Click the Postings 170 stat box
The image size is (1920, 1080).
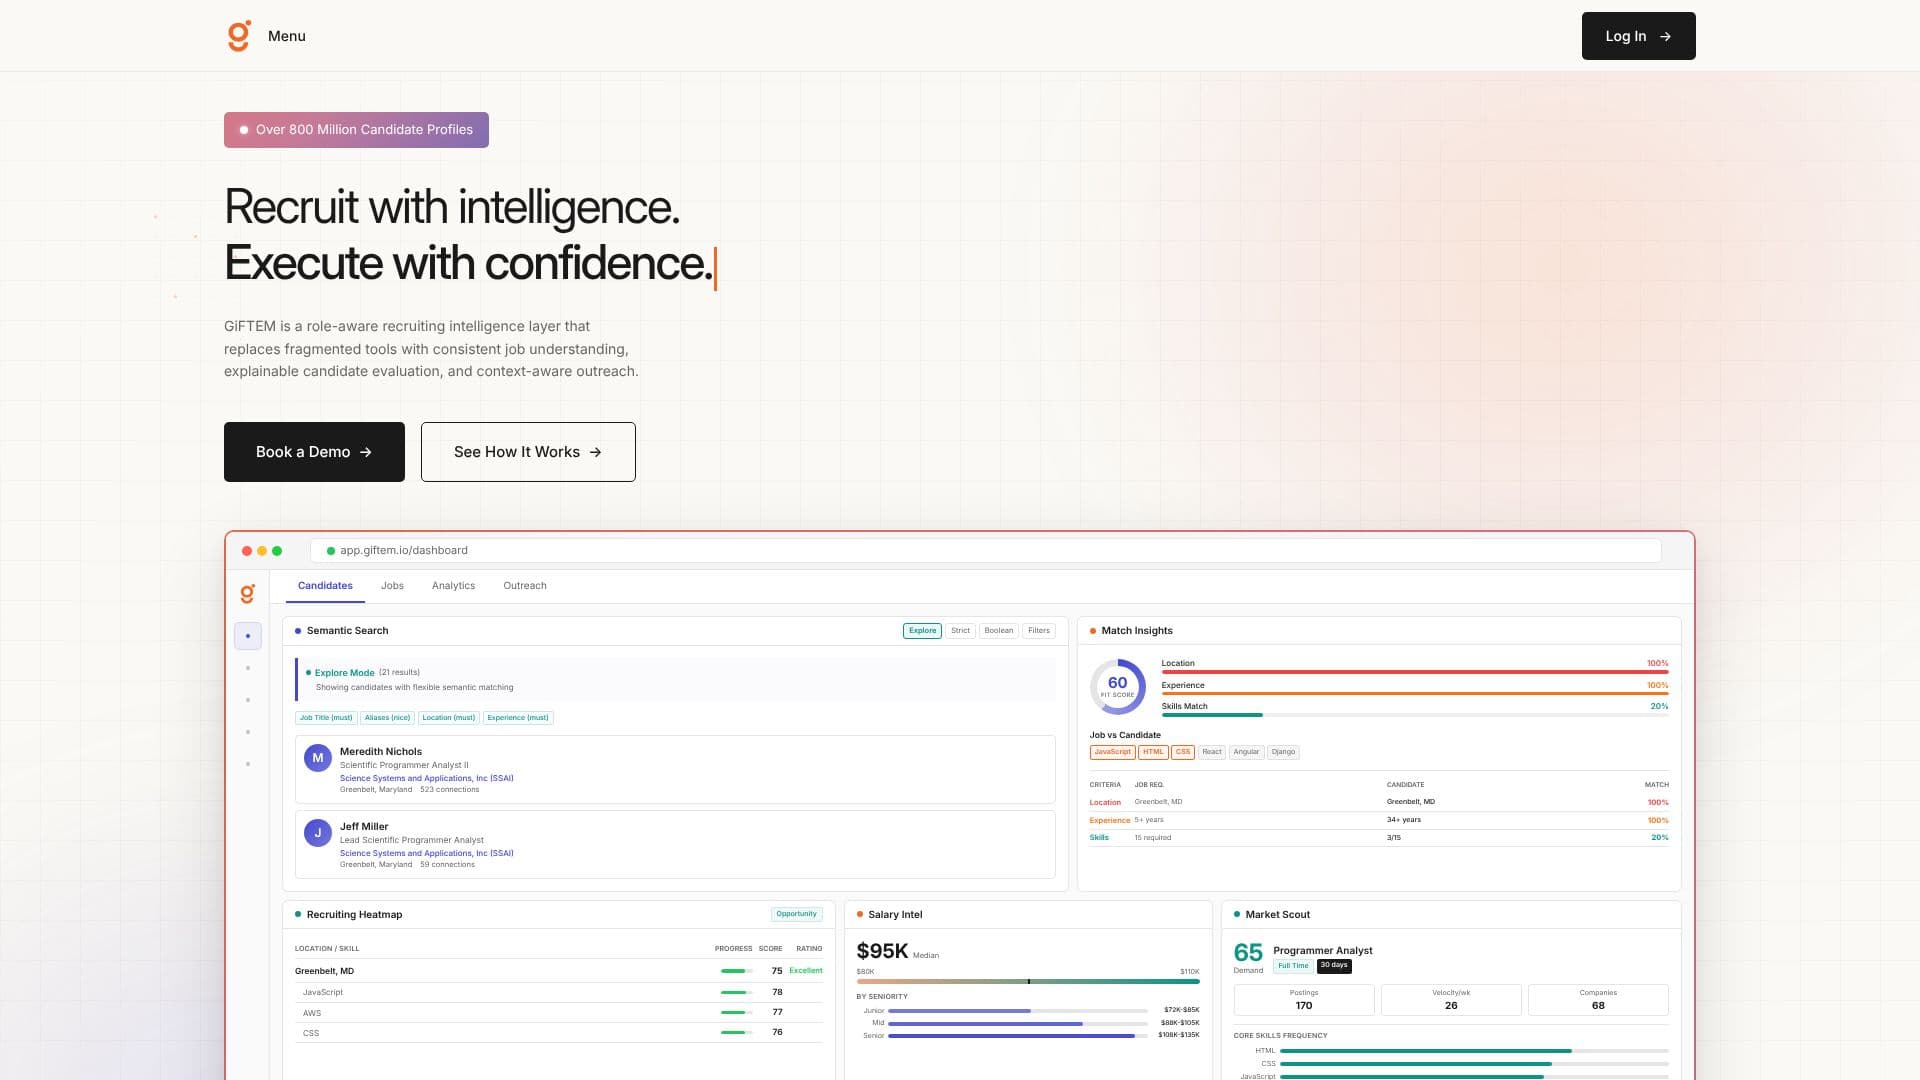click(x=1304, y=1000)
